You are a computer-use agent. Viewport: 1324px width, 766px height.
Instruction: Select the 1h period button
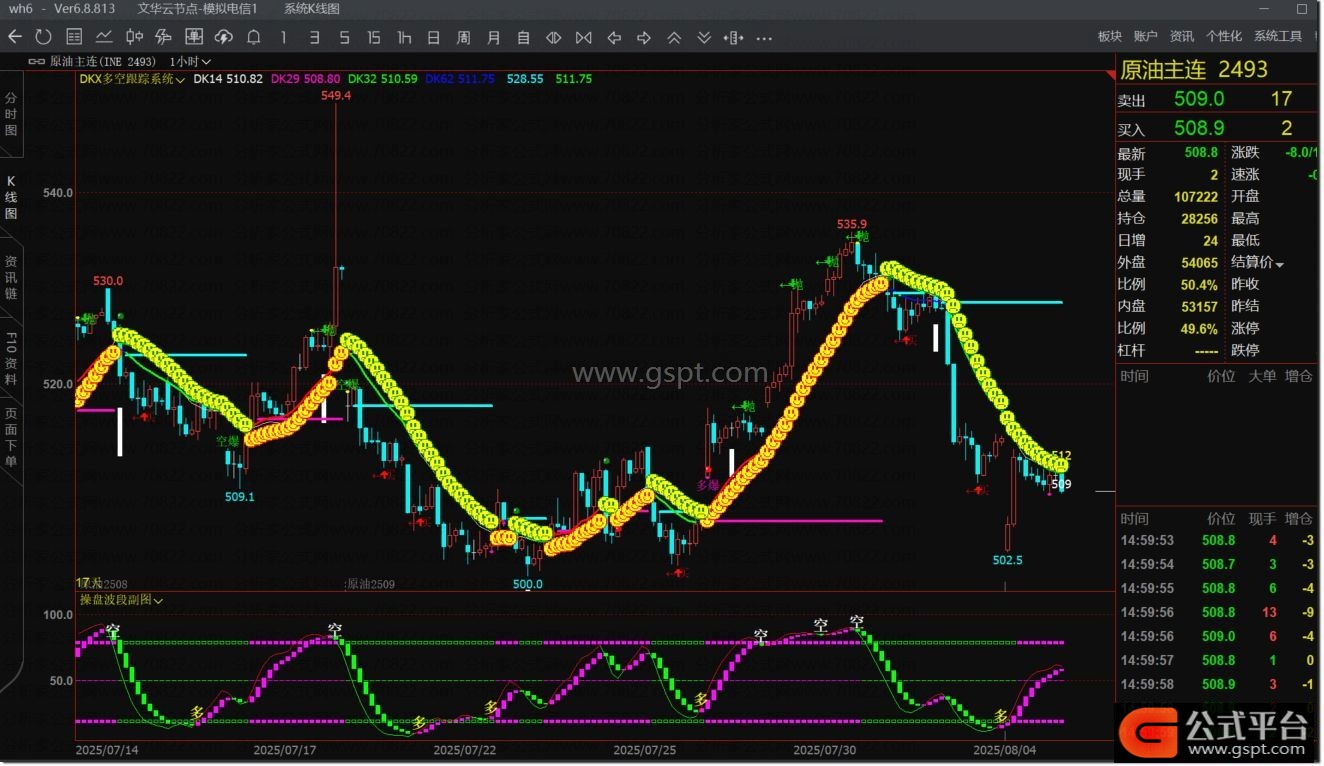[x=404, y=38]
